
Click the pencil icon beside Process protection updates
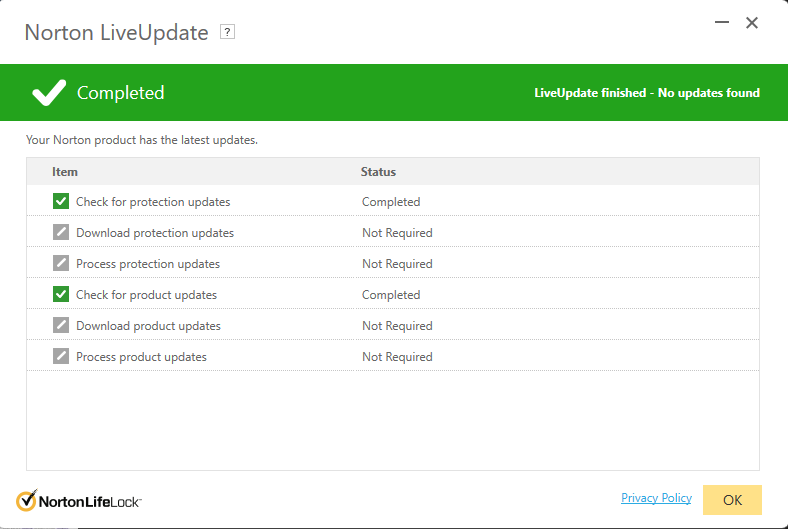61,264
